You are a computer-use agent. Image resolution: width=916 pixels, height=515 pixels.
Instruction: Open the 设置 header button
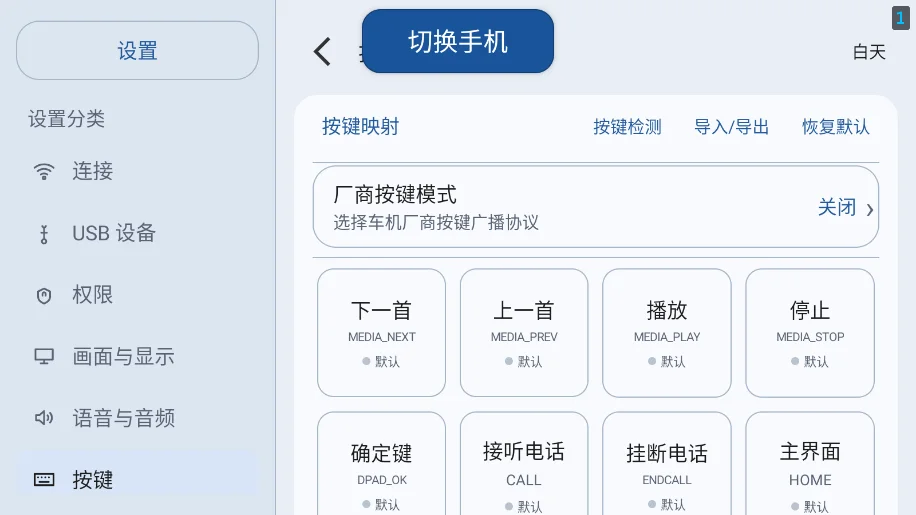[137, 50]
